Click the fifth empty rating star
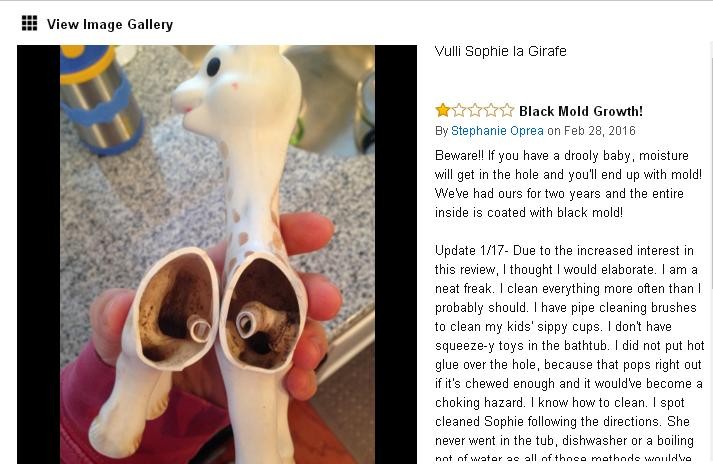The image size is (713, 464). click(x=507, y=110)
